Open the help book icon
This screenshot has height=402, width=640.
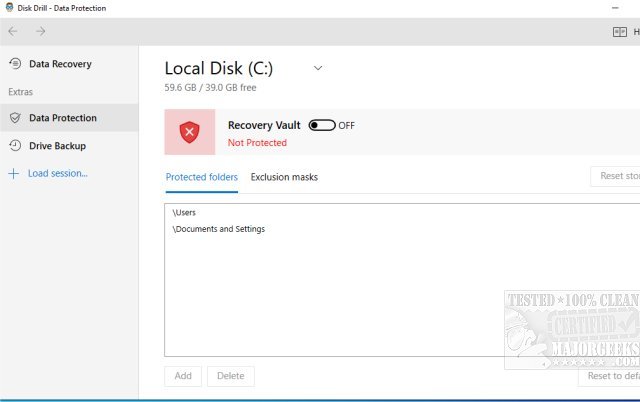coord(620,32)
